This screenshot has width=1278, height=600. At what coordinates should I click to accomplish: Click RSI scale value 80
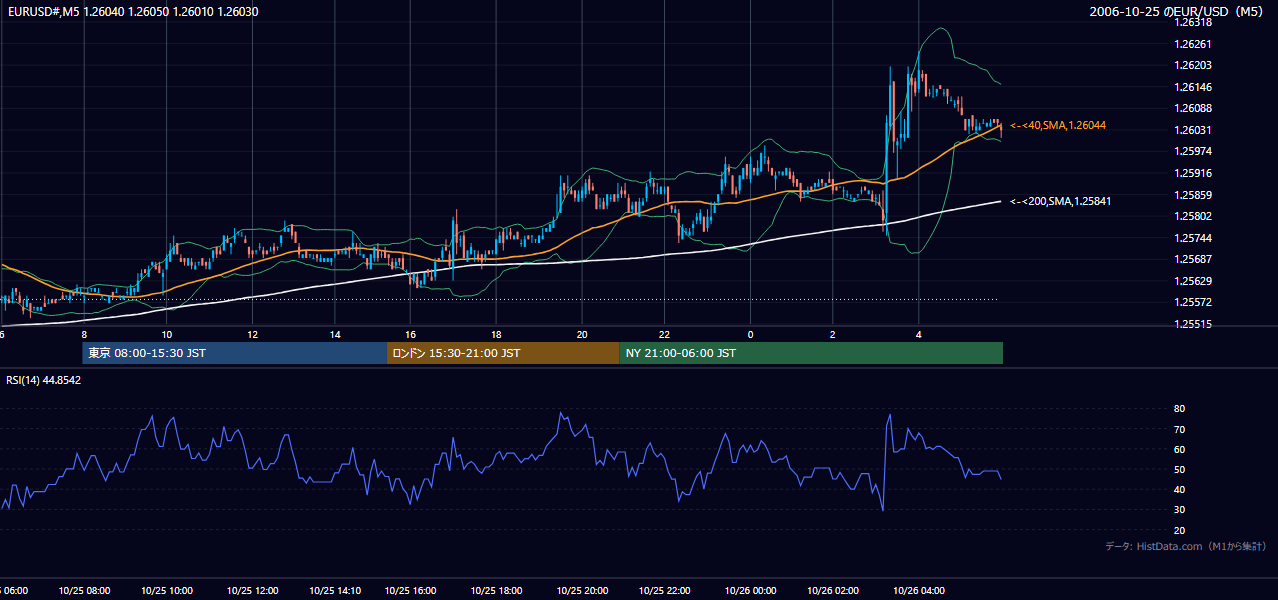(1179, 409)
